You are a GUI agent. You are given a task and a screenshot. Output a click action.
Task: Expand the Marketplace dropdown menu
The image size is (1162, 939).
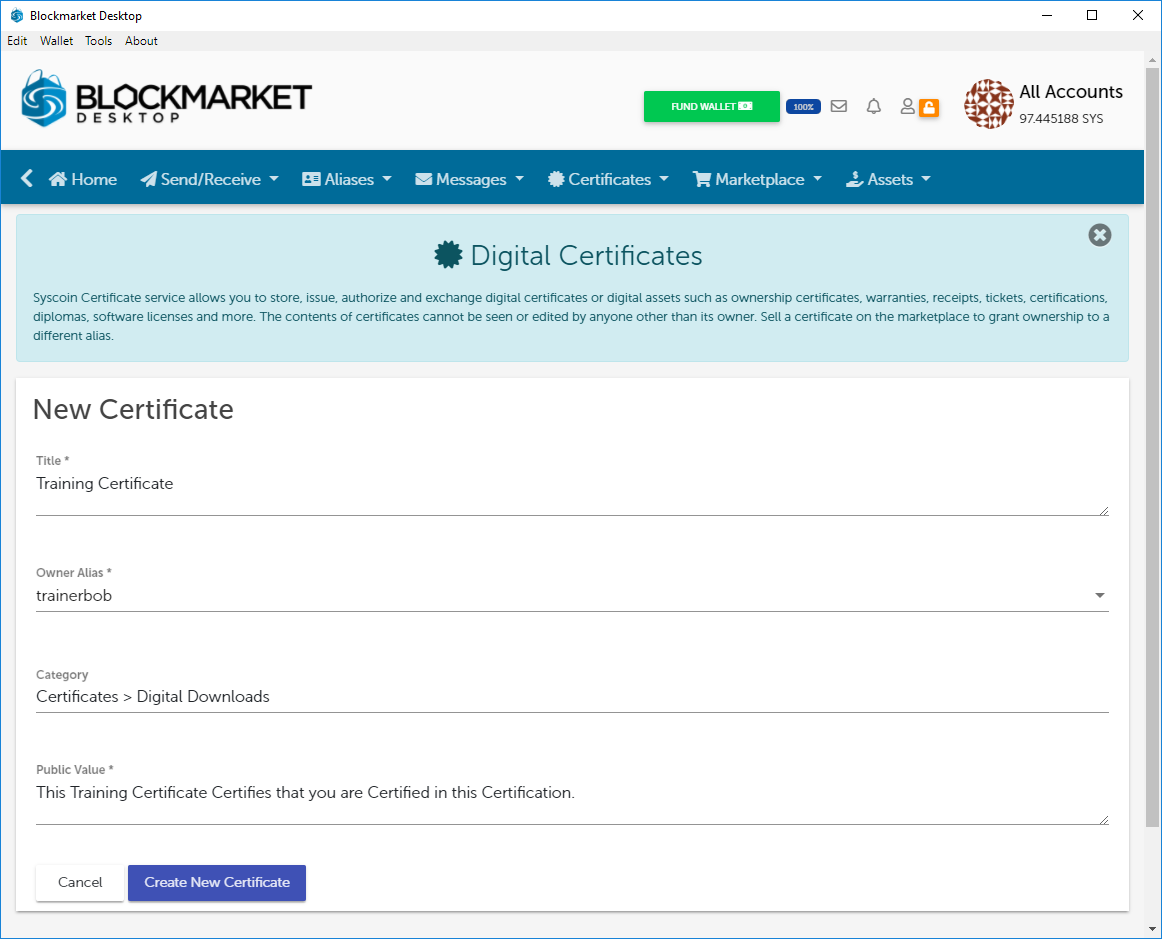point(757,179)
